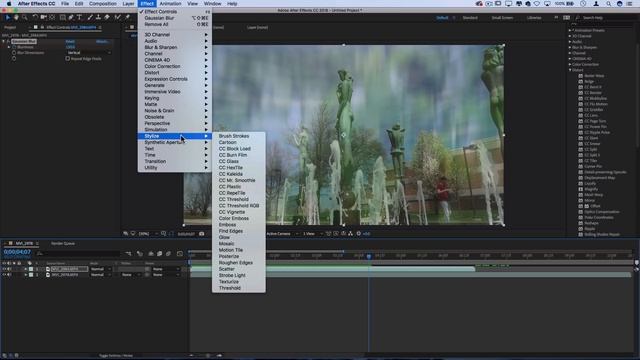This screenshot has width=640, height=360.
Task: Click the Shy layers icon in timeline
Action: click(151, 254)
